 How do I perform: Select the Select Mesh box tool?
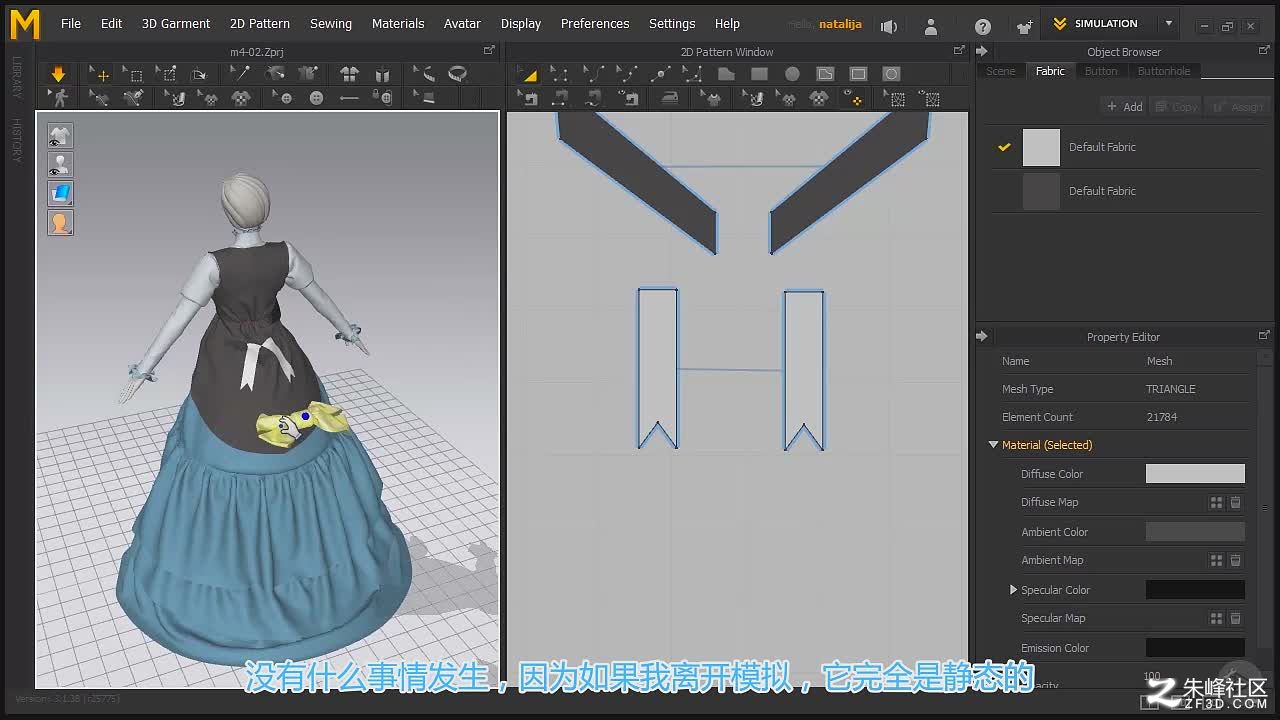(x=132, y=74)
